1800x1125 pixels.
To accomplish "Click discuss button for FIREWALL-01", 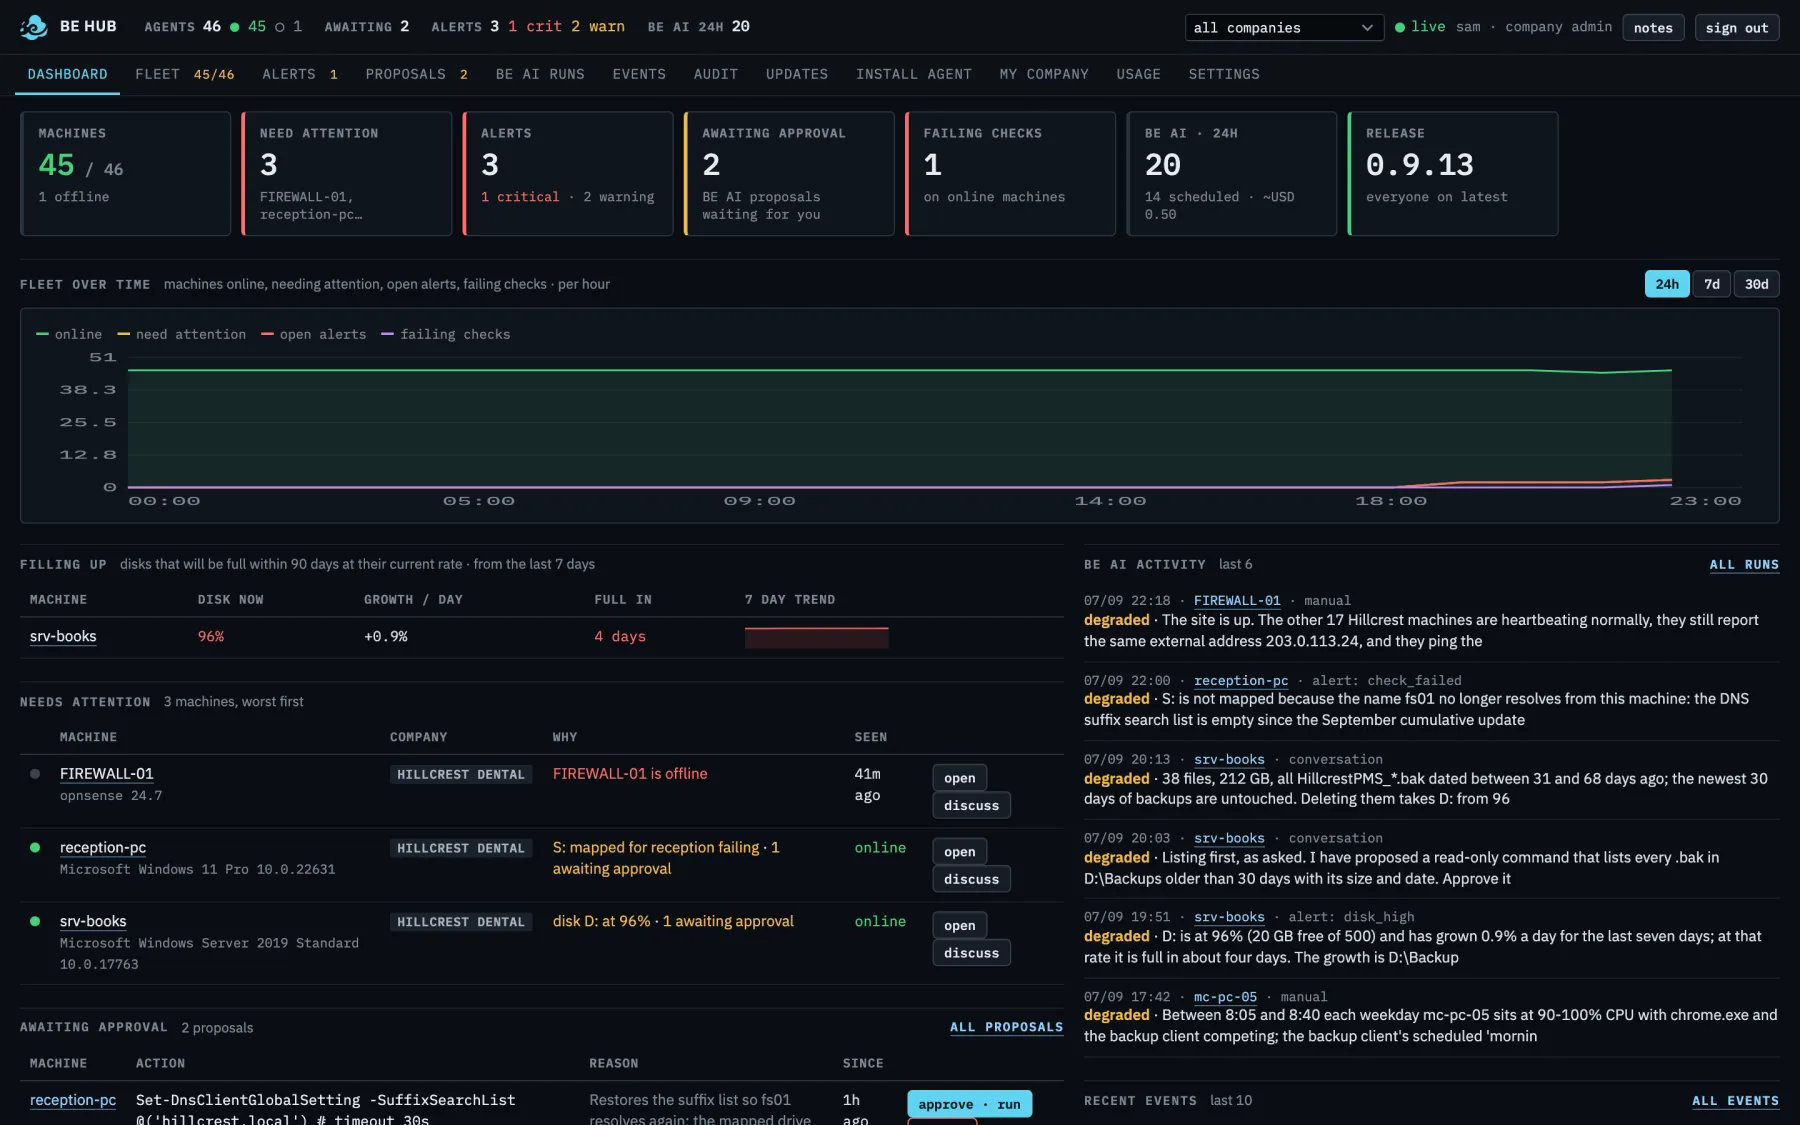I will tap(971, 805).
